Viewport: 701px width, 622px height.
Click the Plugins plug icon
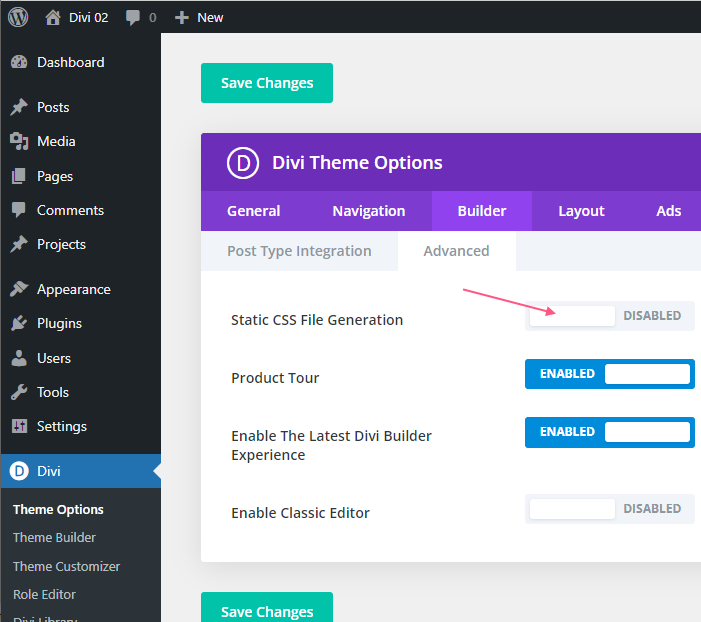click(x=19, y=323)
